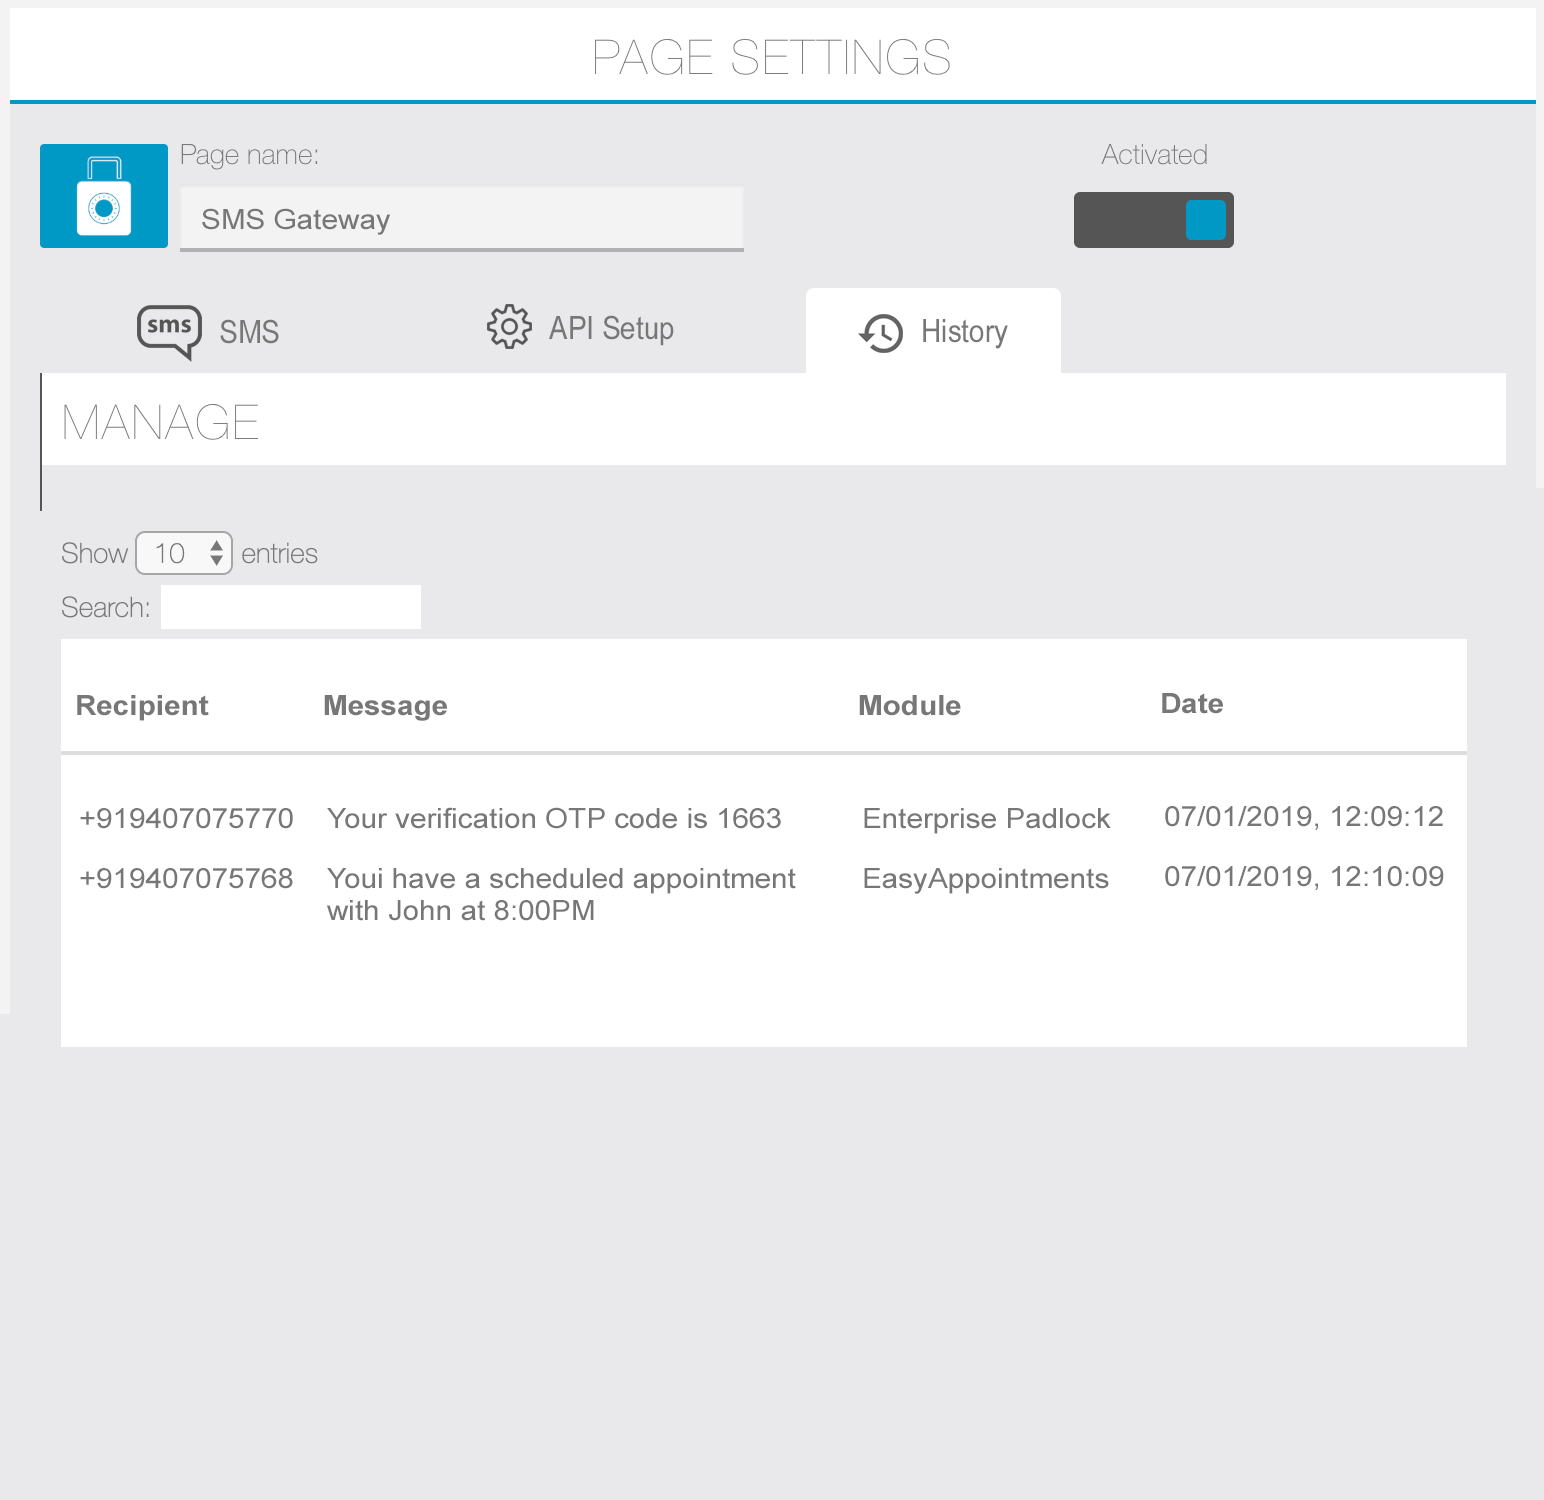Select recipient +919407075768
The image size is (1544, 1500).
coord(186,878)
